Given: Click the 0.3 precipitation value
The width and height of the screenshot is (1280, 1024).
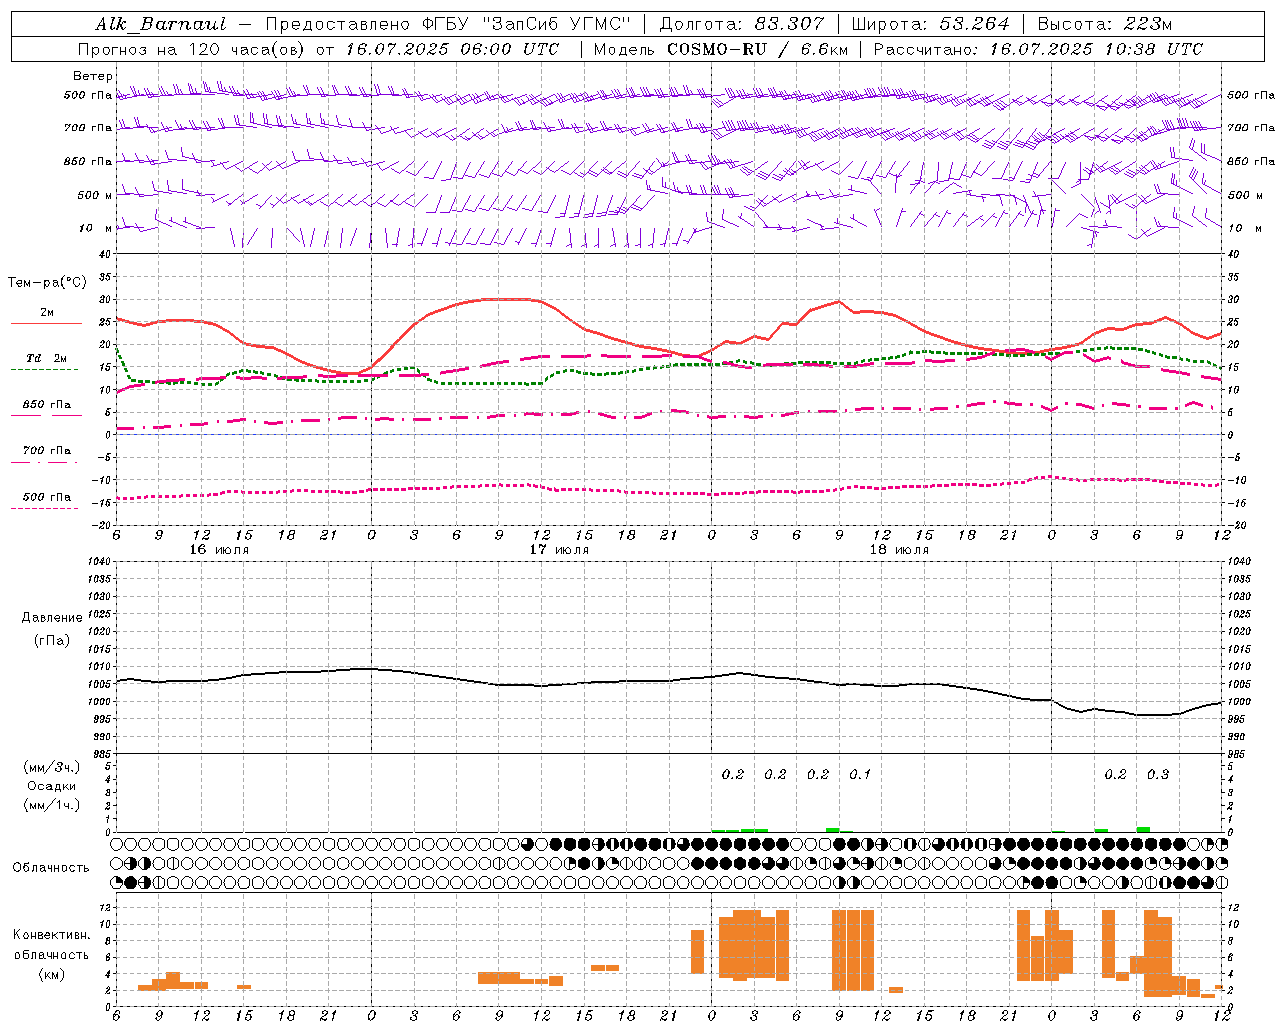Looking at the screenshot, I should (x=1158, y=774).
